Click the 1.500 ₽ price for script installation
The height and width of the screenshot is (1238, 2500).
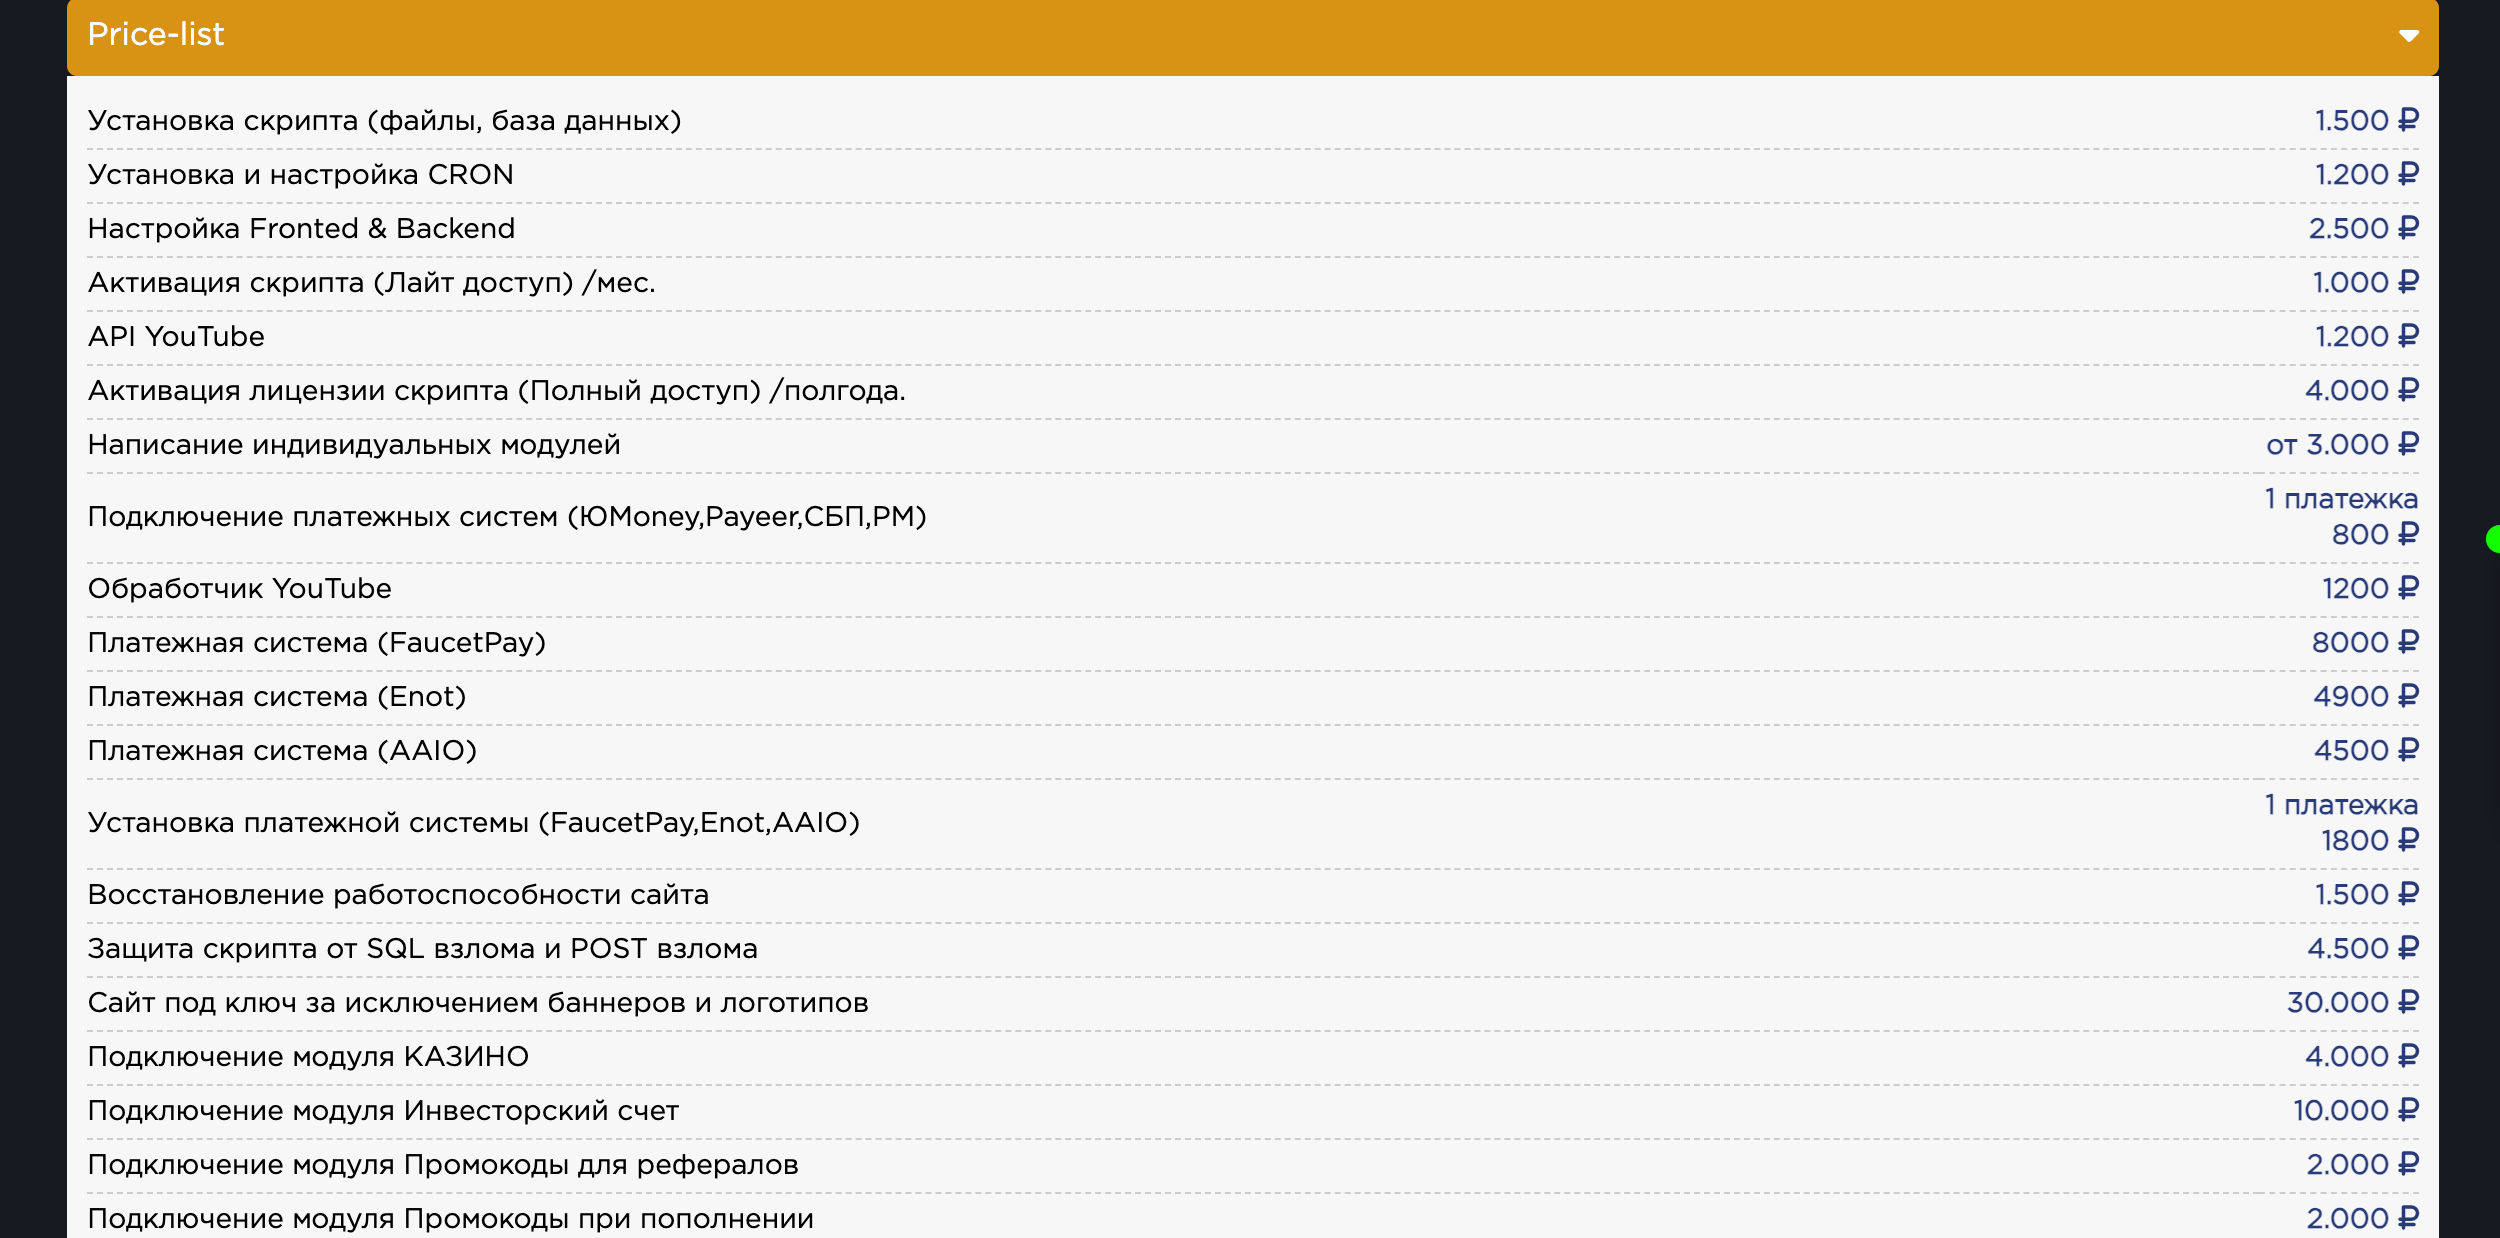coord(2366,121)
